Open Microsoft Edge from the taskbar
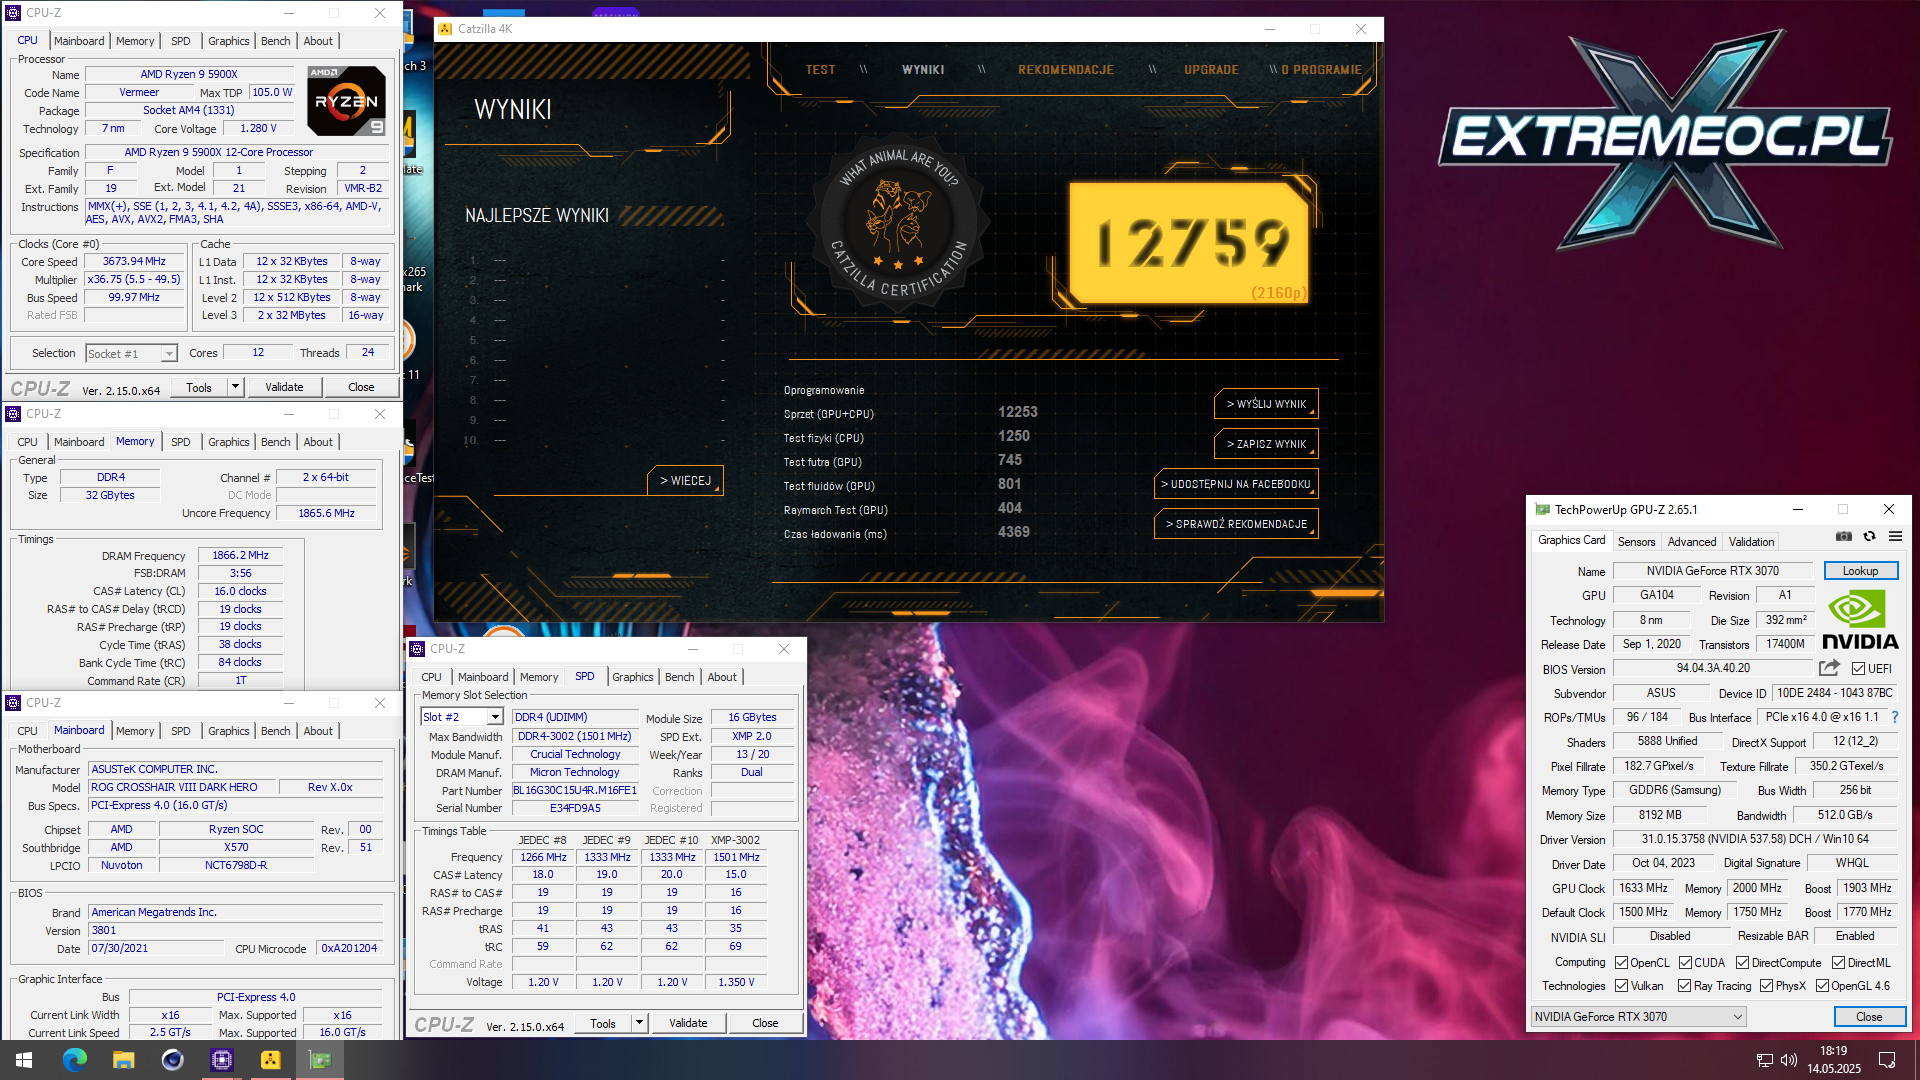This screenshot has width=1920, height=1080. coord(74,1060)
